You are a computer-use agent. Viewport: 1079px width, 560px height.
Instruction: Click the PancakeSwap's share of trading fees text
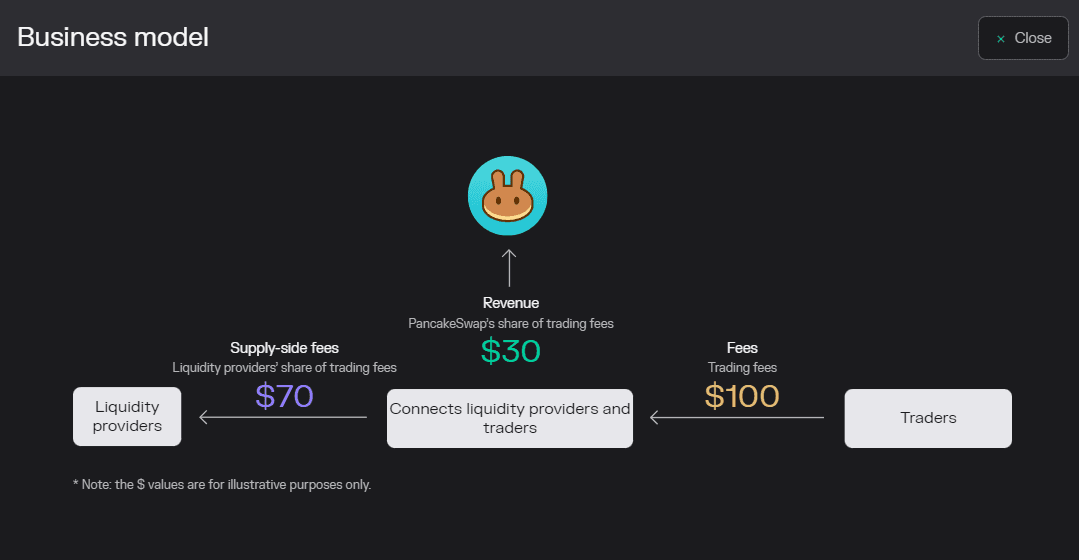[511, 323]
